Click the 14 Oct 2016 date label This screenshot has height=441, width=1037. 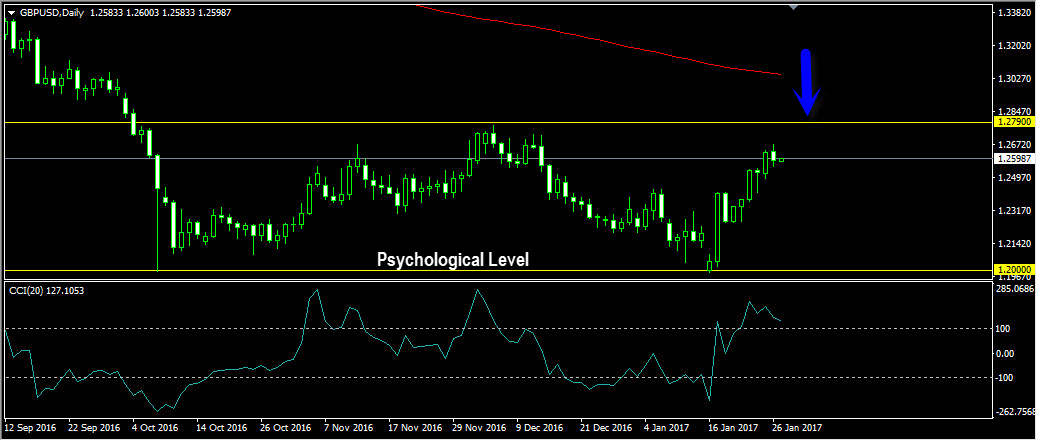(220, 427)
